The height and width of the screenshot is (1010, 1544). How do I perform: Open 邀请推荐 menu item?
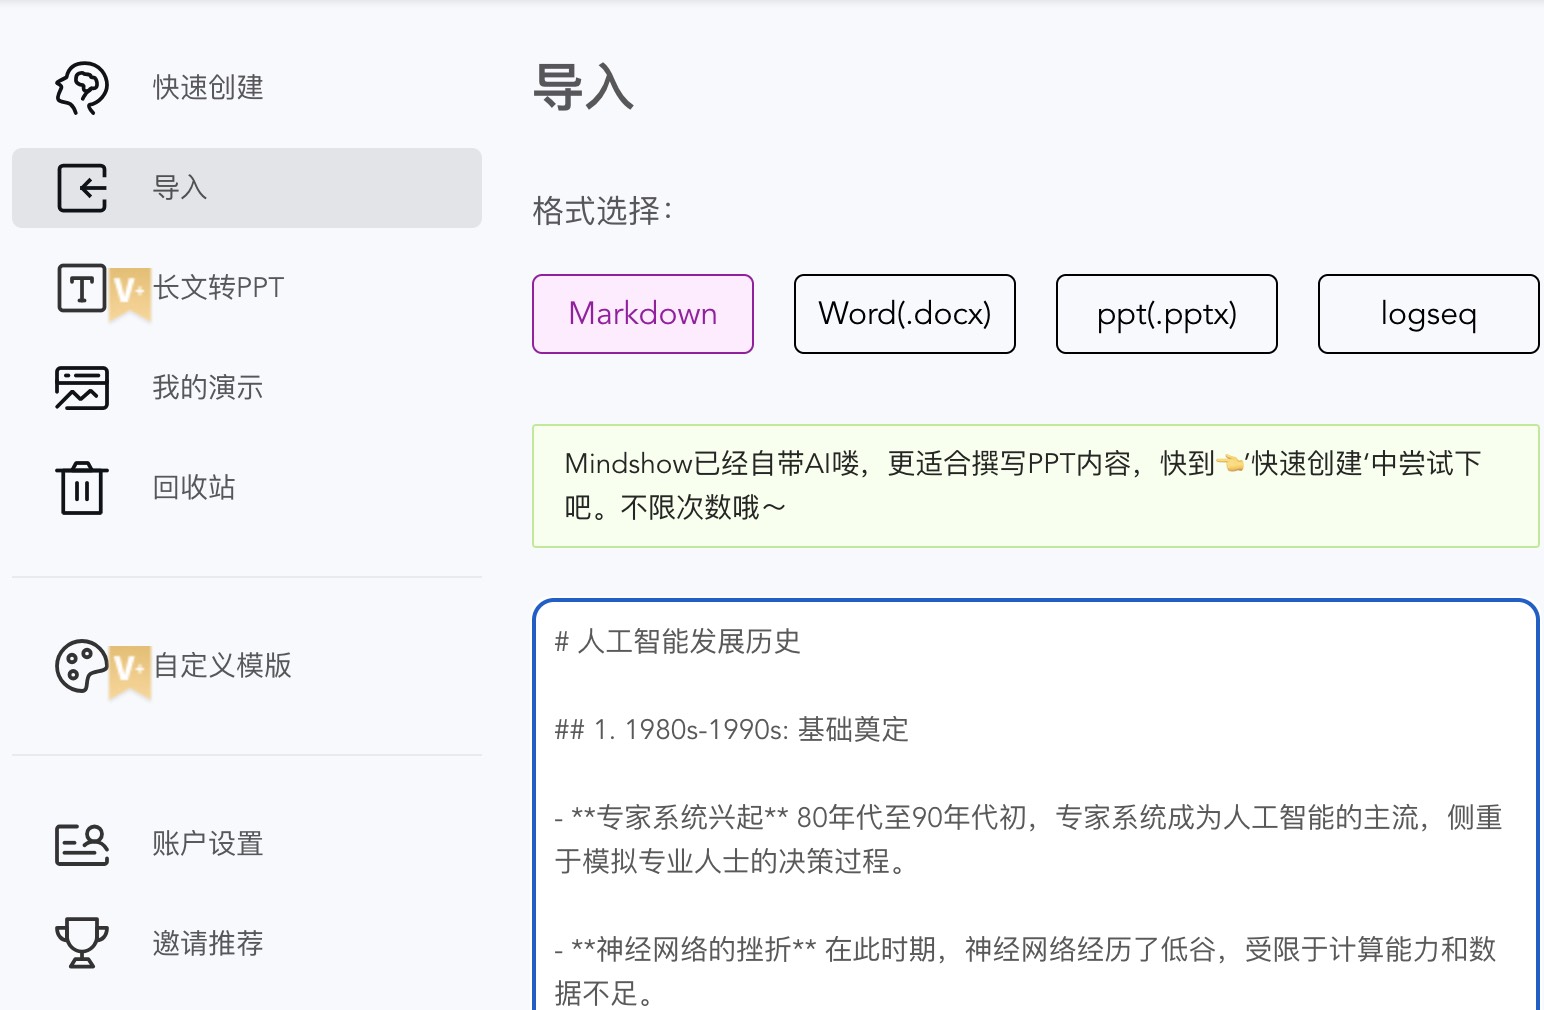click(x=208, y=943)
